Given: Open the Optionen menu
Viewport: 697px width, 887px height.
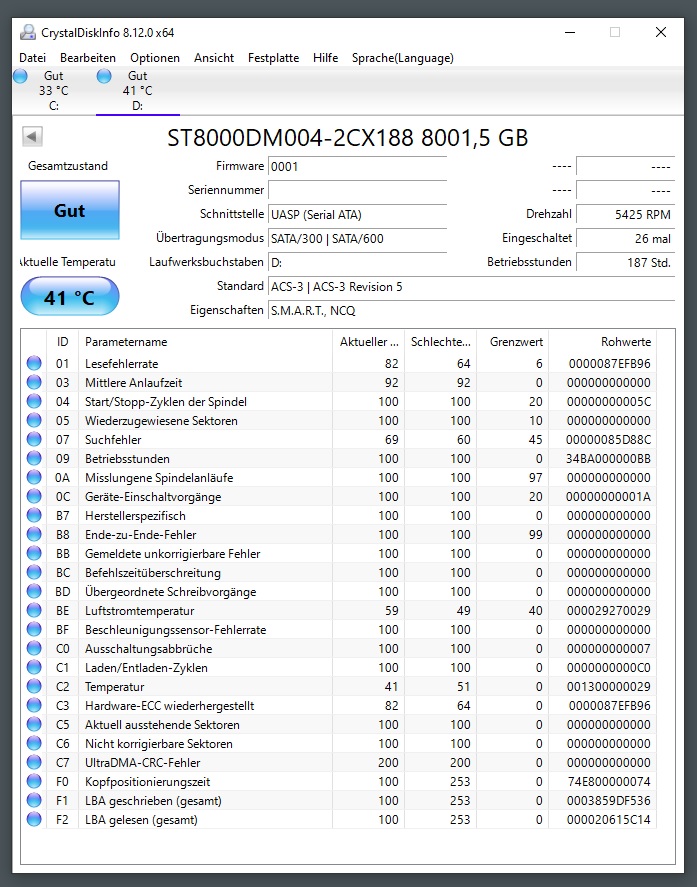Looking at the screenshot, I should pyautogui.click(x=154, y=58).
